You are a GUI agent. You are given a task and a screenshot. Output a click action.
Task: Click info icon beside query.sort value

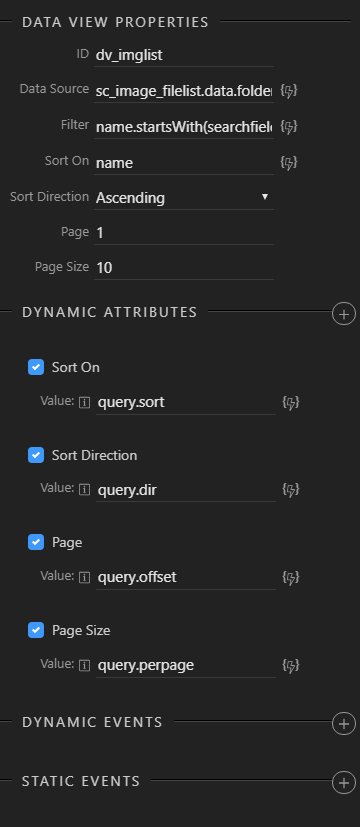84,402
